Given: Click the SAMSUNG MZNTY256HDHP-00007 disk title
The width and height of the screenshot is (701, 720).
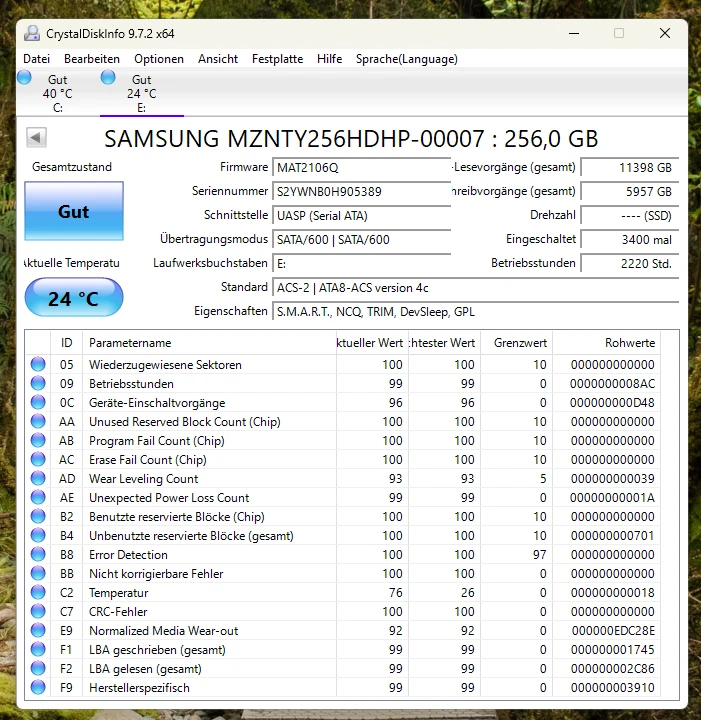Looking at the screenshot, I should (x=351, y=138).
